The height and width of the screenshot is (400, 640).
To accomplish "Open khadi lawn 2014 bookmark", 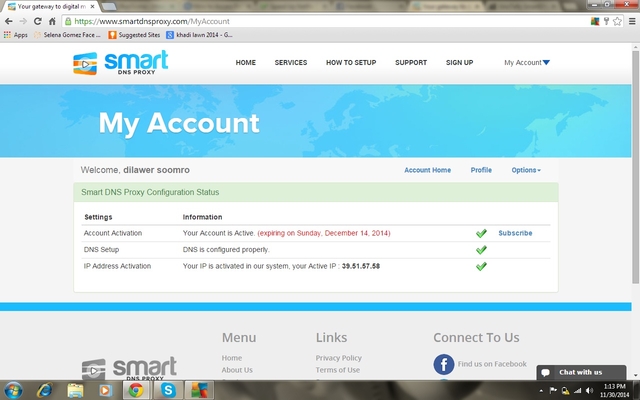I will [x=199, y=35].
